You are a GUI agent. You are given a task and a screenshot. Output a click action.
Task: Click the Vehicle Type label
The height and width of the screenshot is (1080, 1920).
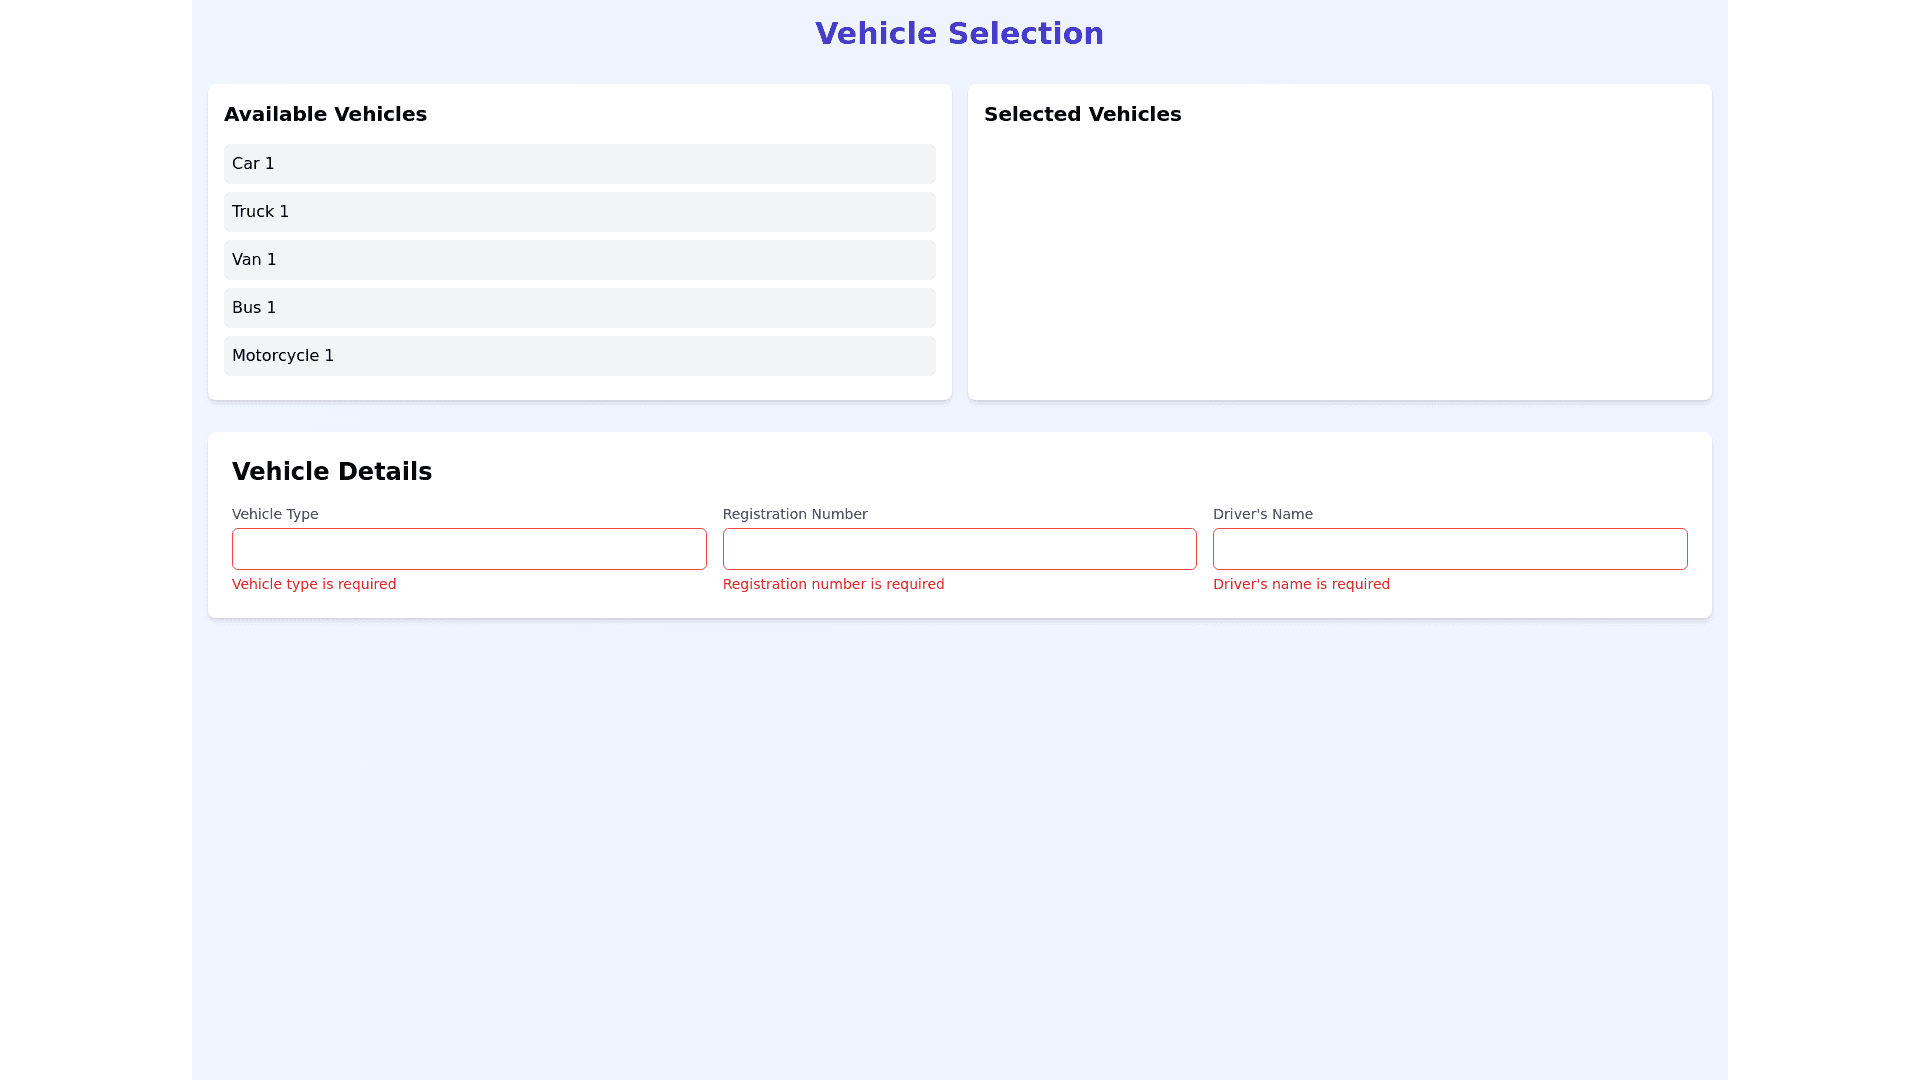275,514
